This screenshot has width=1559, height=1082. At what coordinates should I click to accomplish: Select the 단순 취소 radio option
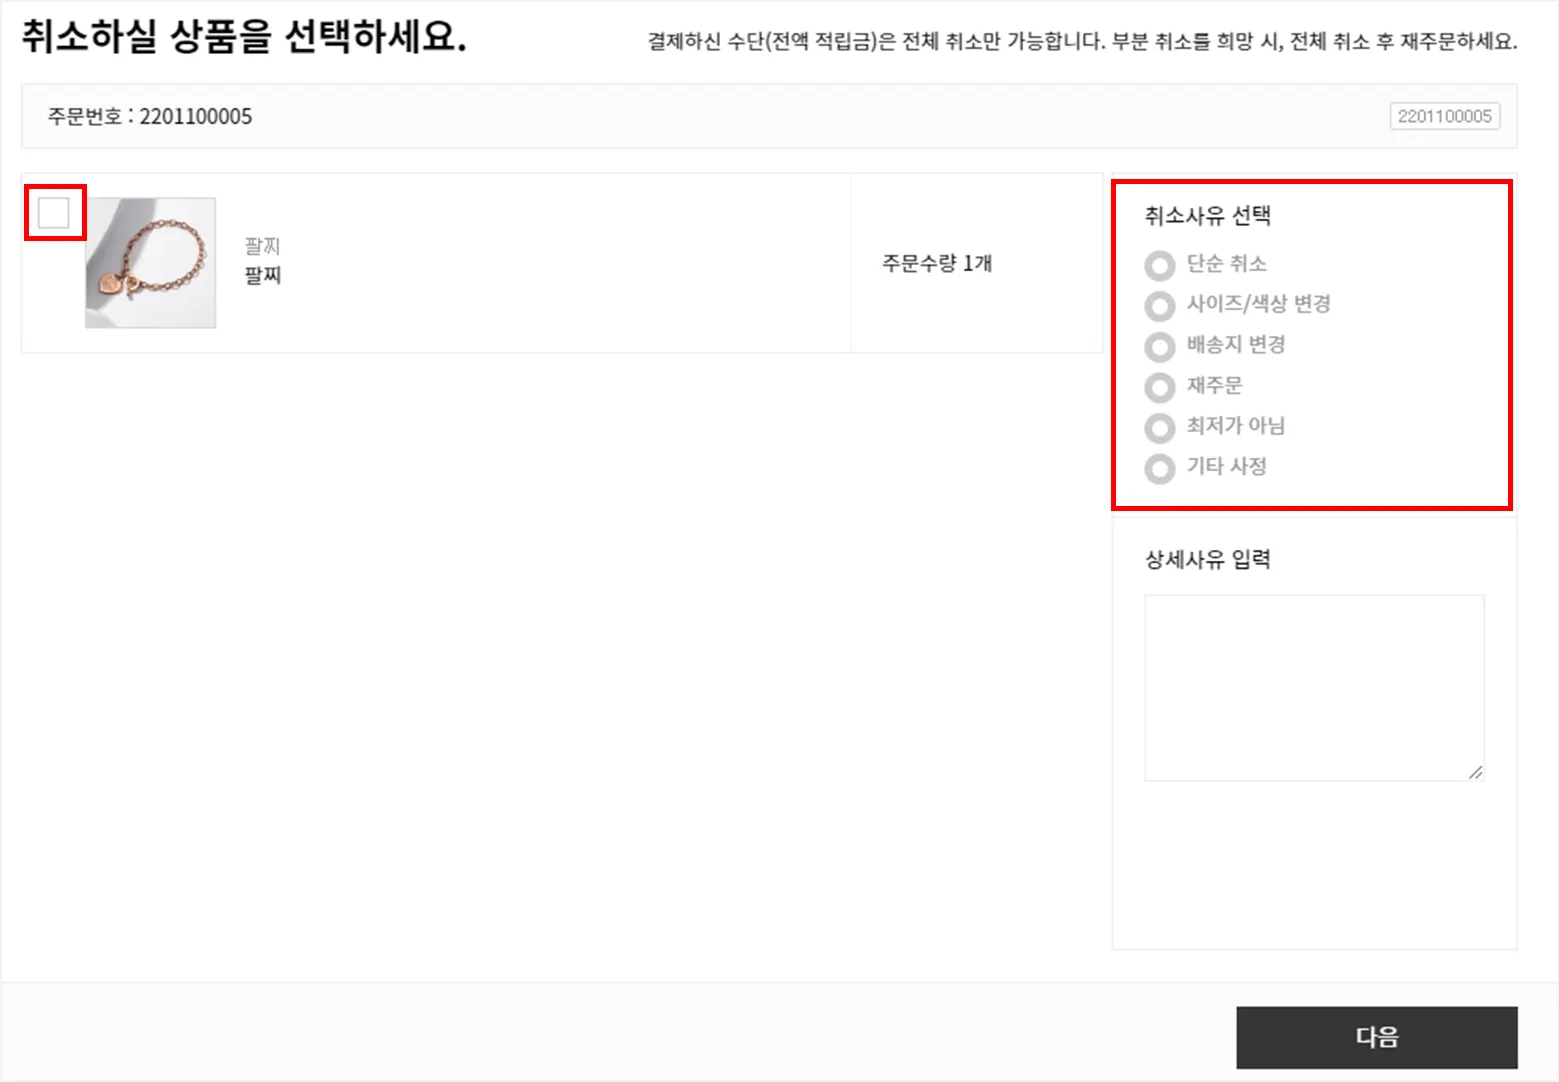tap(1160, 265)
